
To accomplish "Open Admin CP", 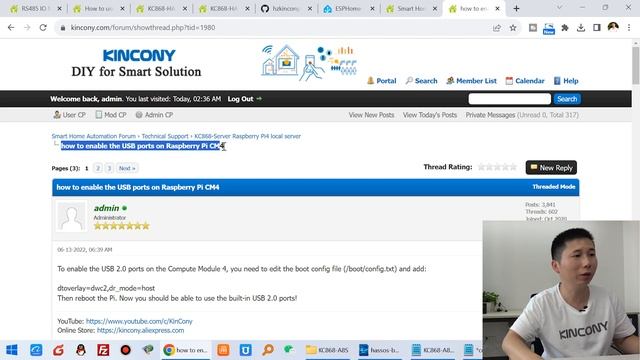I will pyautogui.click(x=154, y=115).
